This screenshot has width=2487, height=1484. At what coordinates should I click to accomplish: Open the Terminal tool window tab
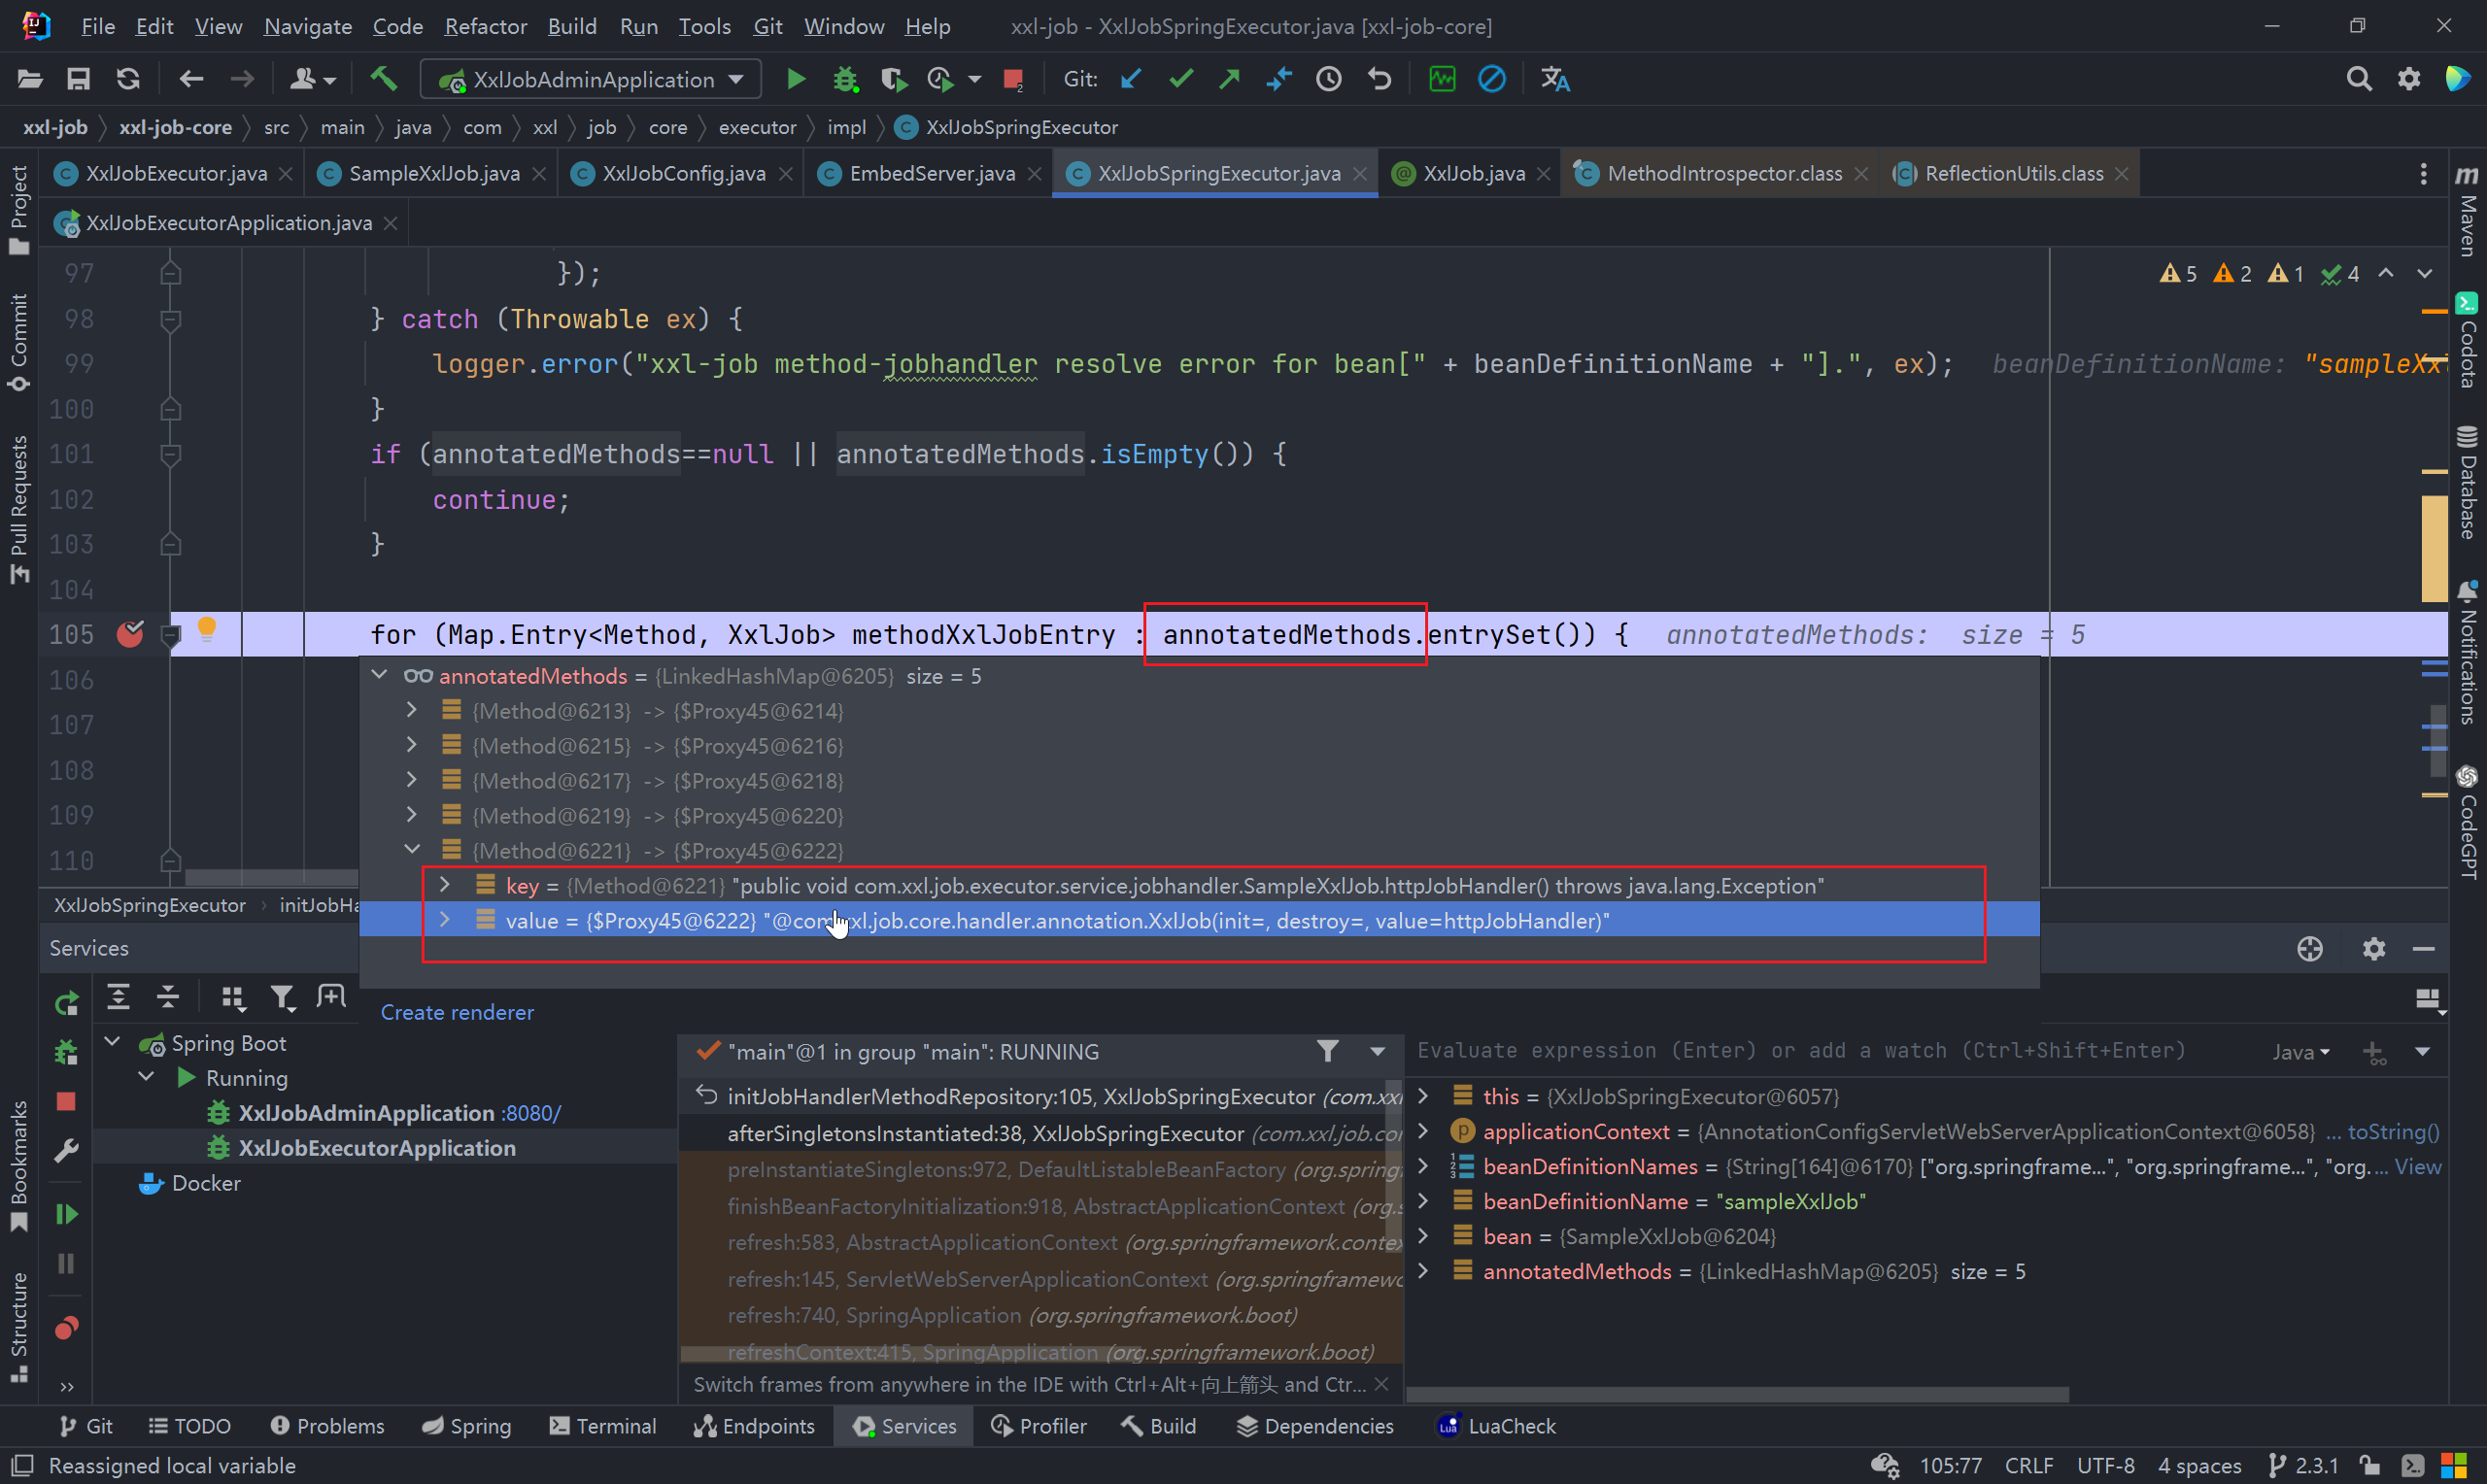(603, 1426)
